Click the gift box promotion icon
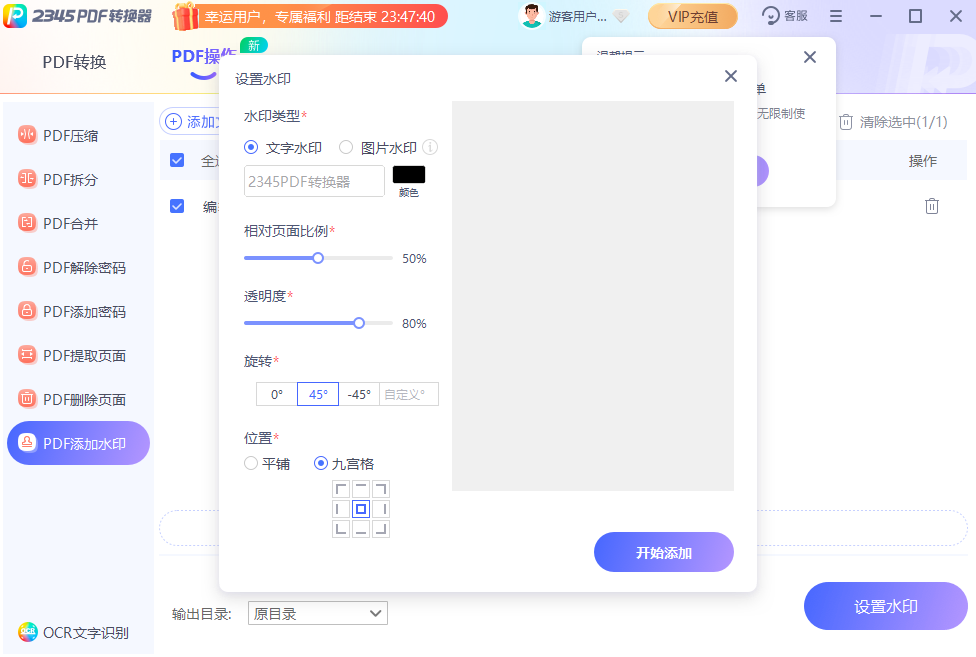 185,16
